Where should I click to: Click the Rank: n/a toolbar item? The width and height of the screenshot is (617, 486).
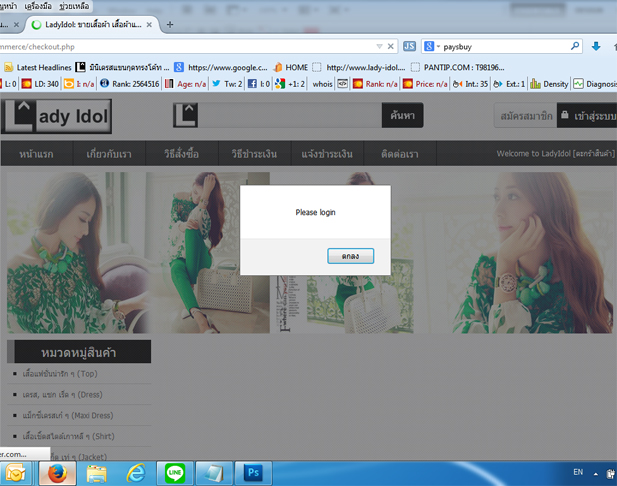(375, 84)
